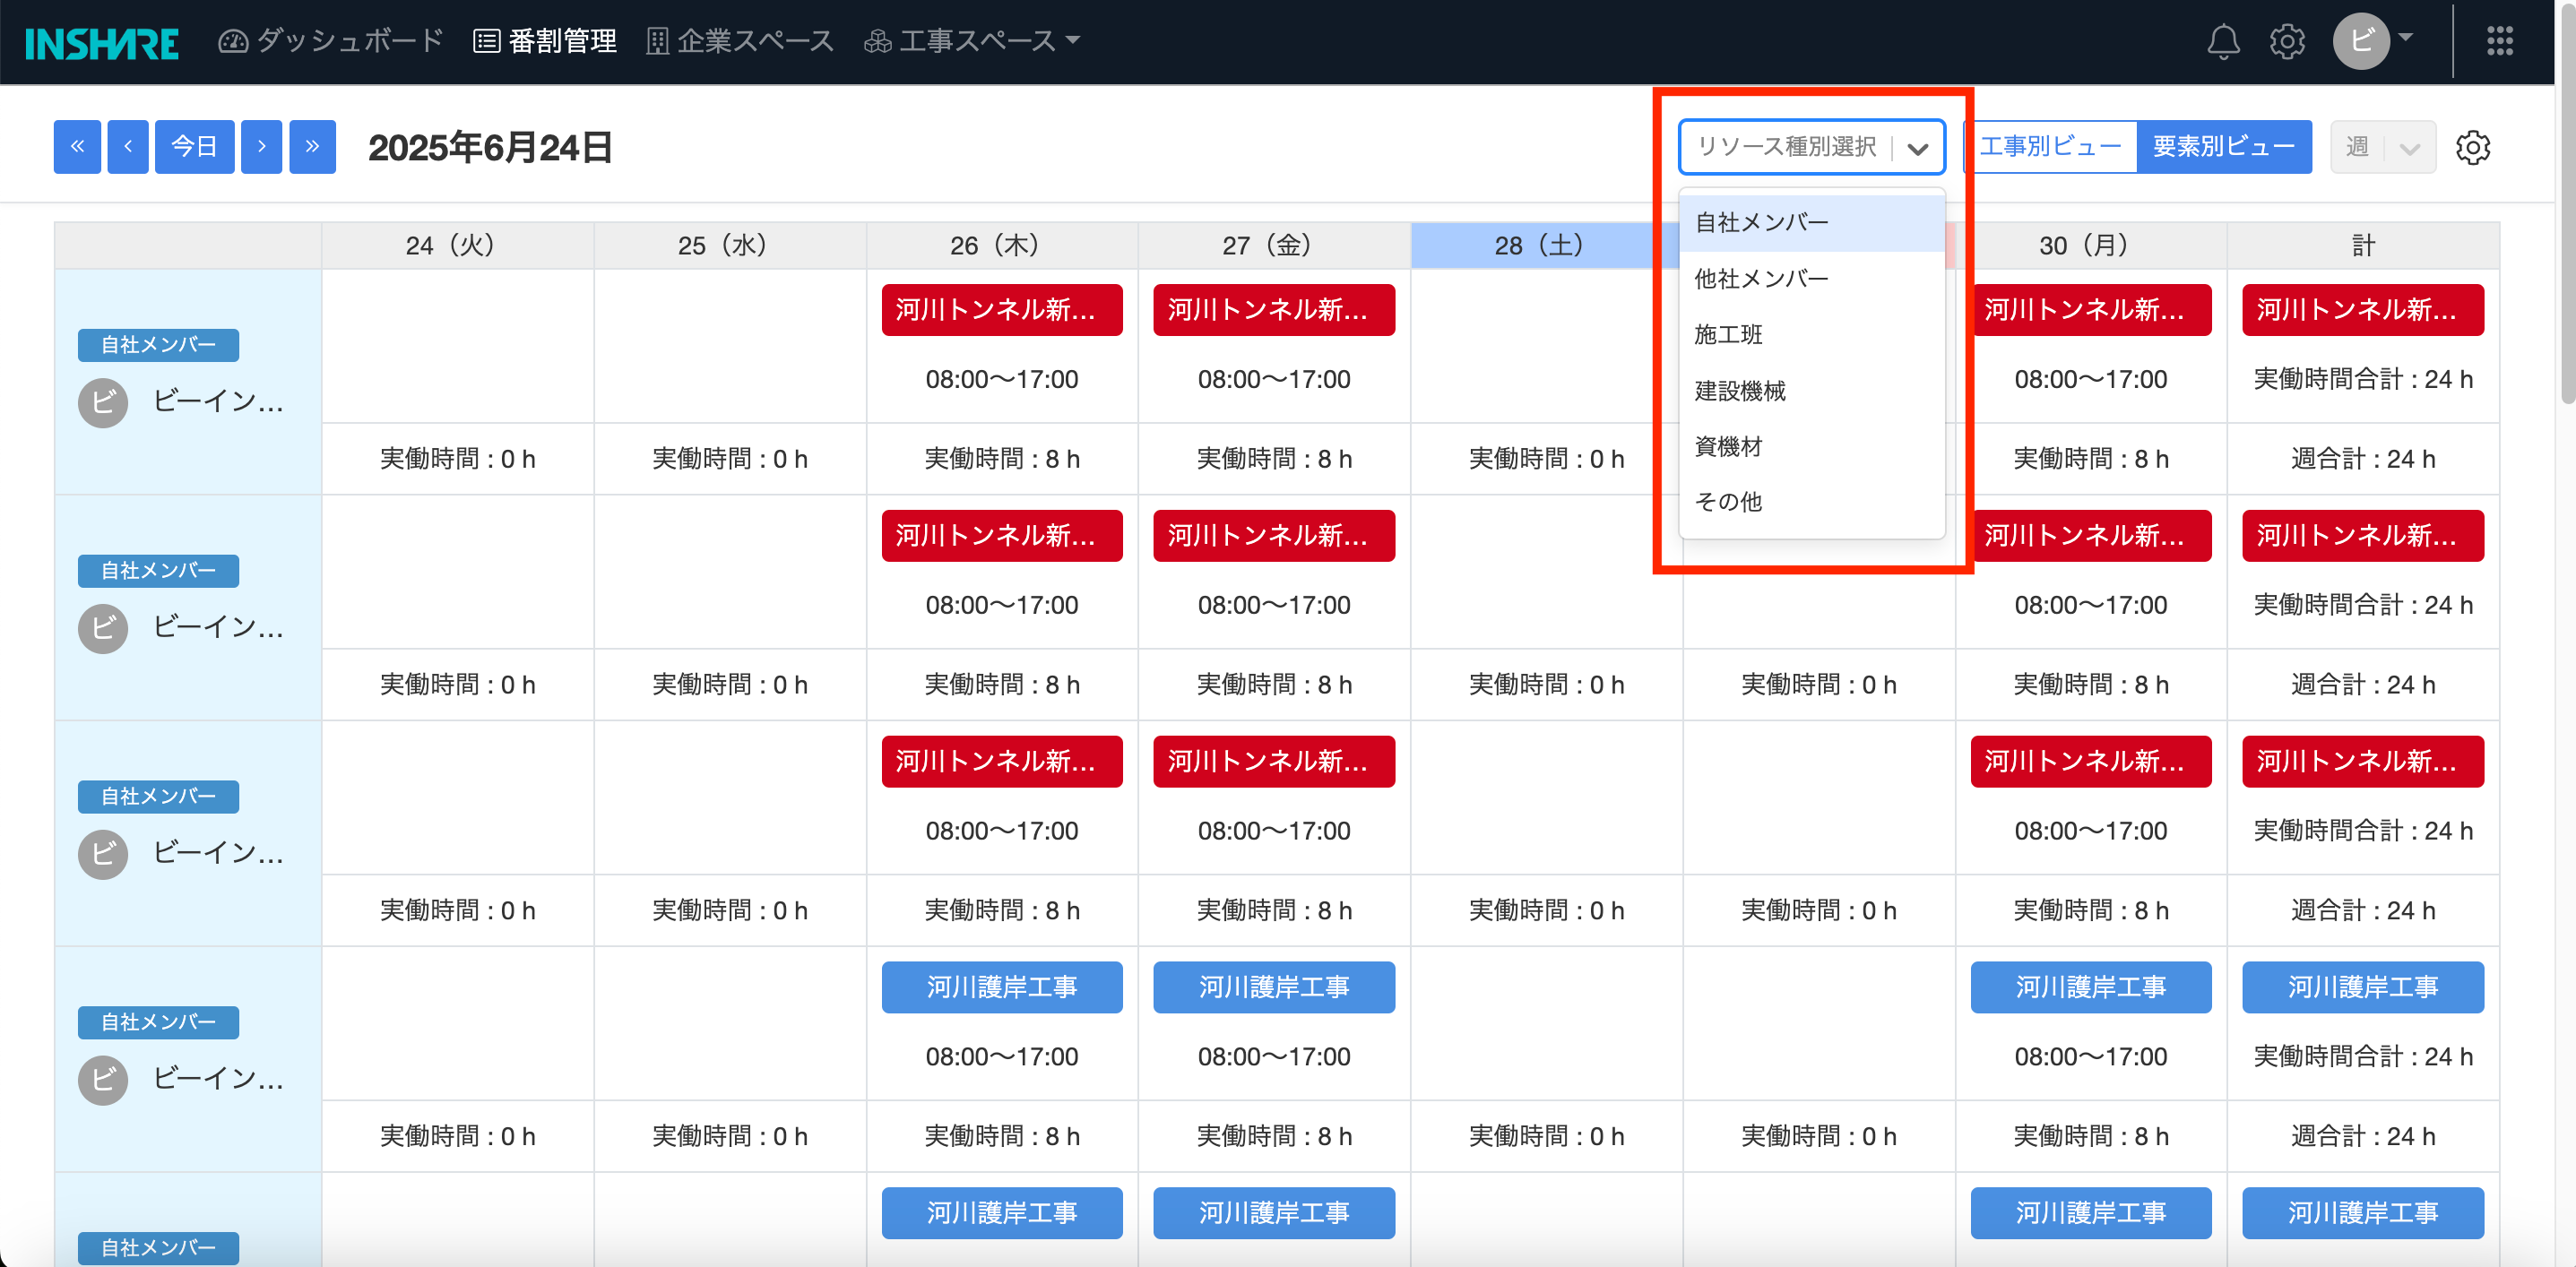
Task: Open third row's 27（金）河川トンネル新 event
Action: [x=1274, y=762]
